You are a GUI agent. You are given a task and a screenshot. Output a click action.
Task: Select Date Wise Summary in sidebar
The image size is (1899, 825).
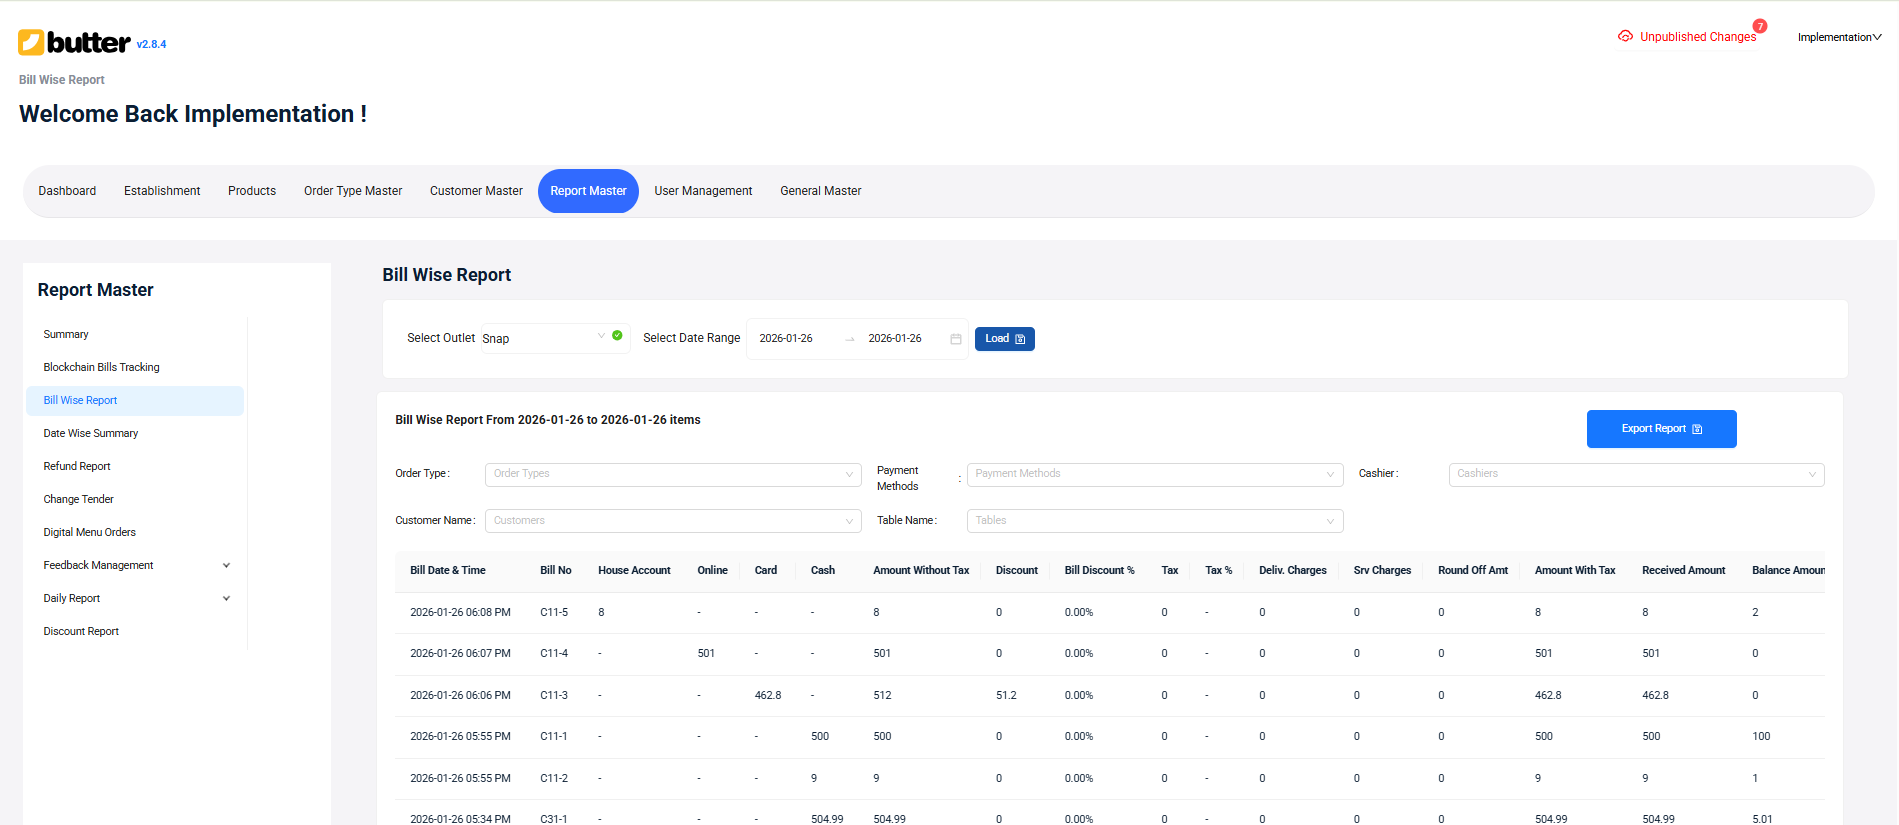[x=91, y=433]
